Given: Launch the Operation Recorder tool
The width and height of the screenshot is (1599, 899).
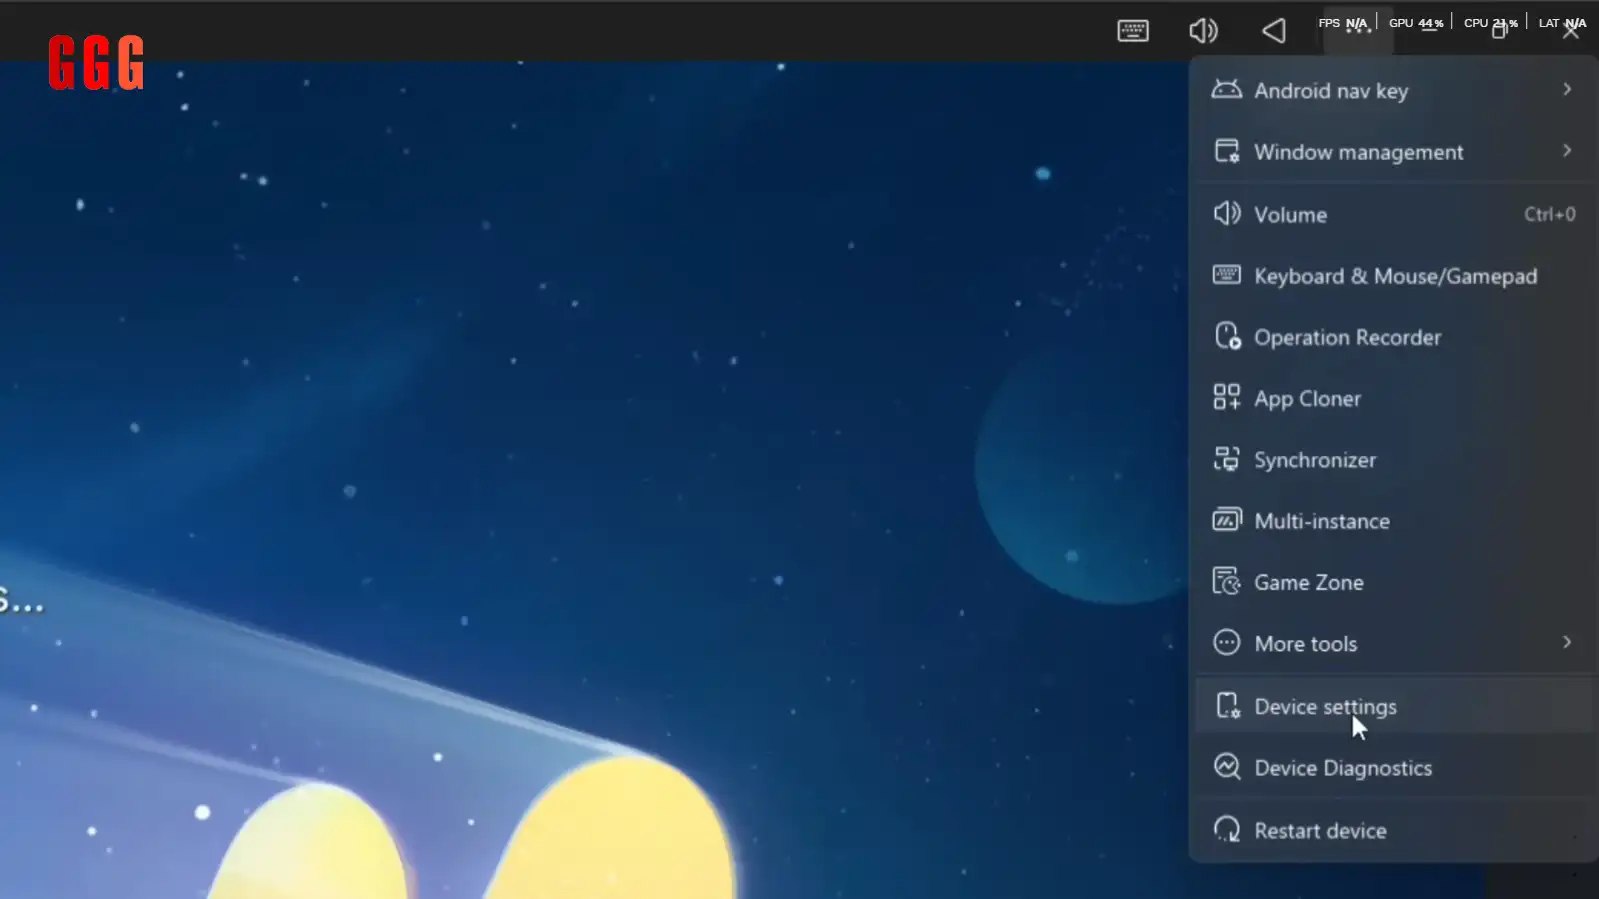Looking at the screenshot, I should (x=1394, y=337).
